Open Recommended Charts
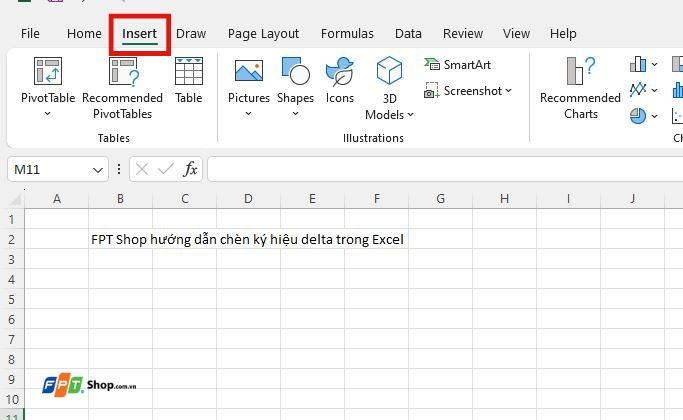 [580, 88]
